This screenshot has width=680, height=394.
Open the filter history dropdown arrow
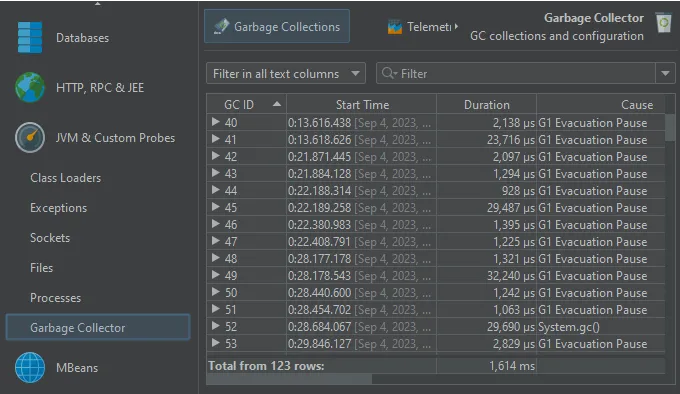pos(665,73)
